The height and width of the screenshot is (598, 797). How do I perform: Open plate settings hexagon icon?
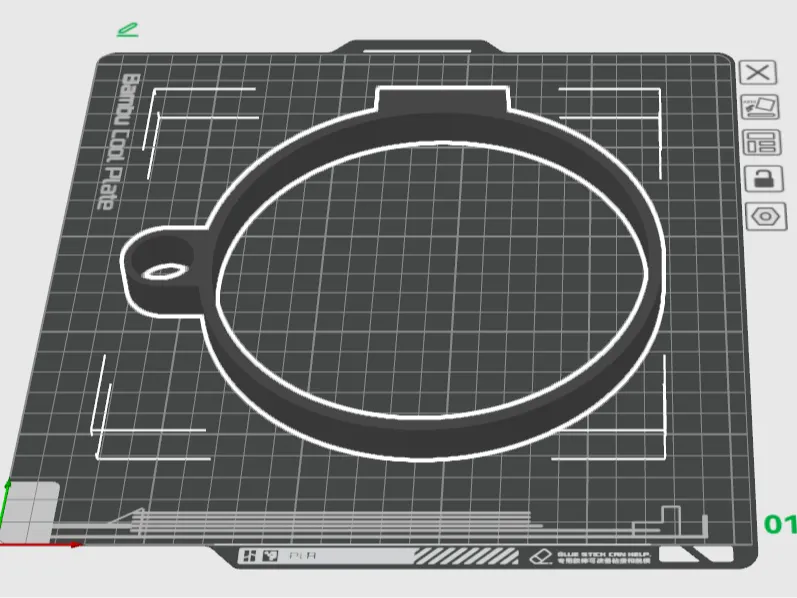point(765,217)
